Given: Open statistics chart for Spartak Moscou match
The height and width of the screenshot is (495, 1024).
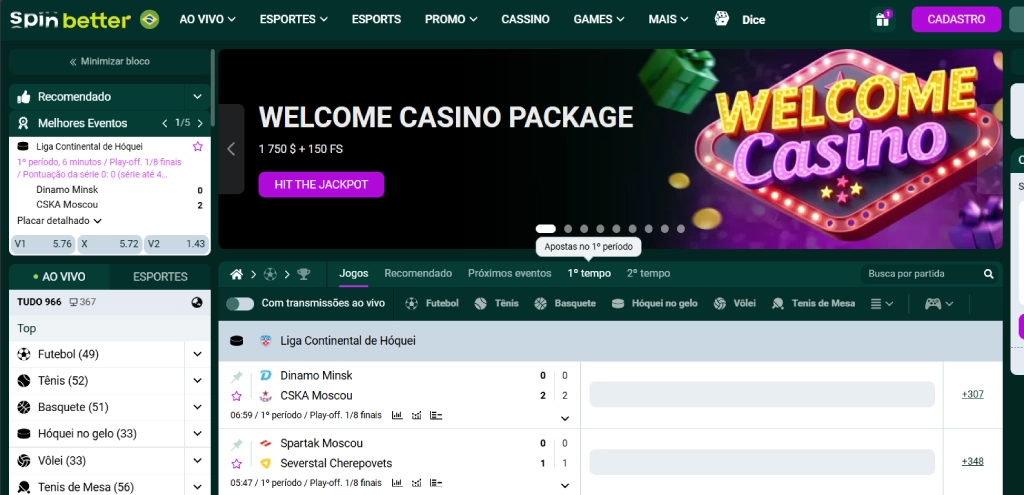Looking at the screenshot, I should coord(396,483).
